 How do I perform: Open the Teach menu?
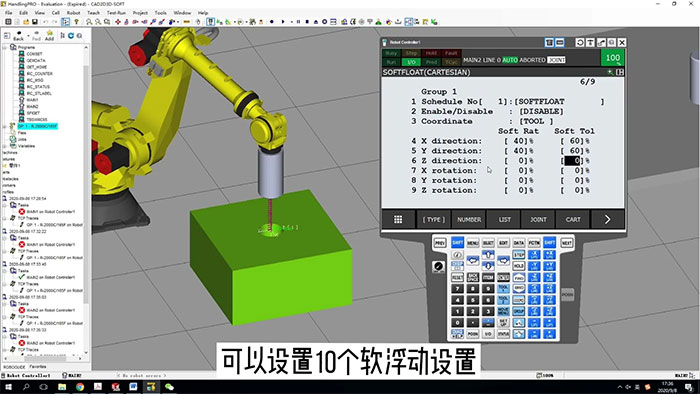coord(93,13)
